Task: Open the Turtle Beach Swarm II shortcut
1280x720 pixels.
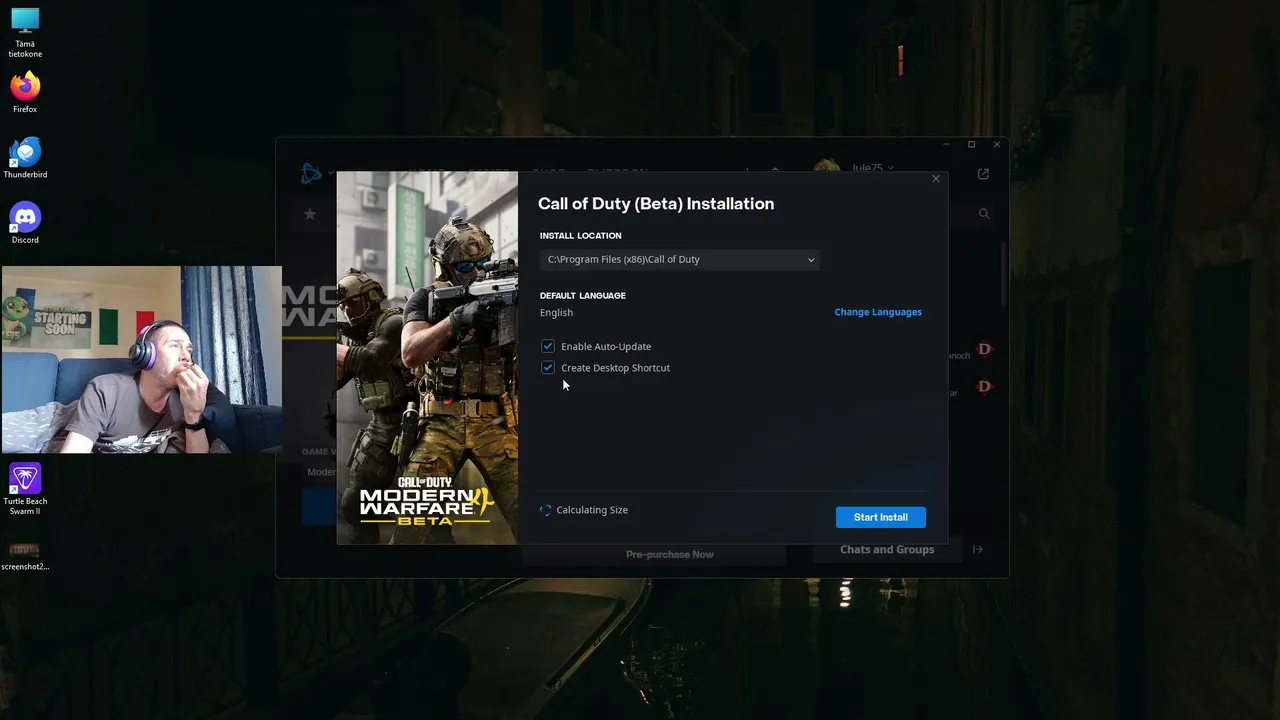Action: point(25,489)
